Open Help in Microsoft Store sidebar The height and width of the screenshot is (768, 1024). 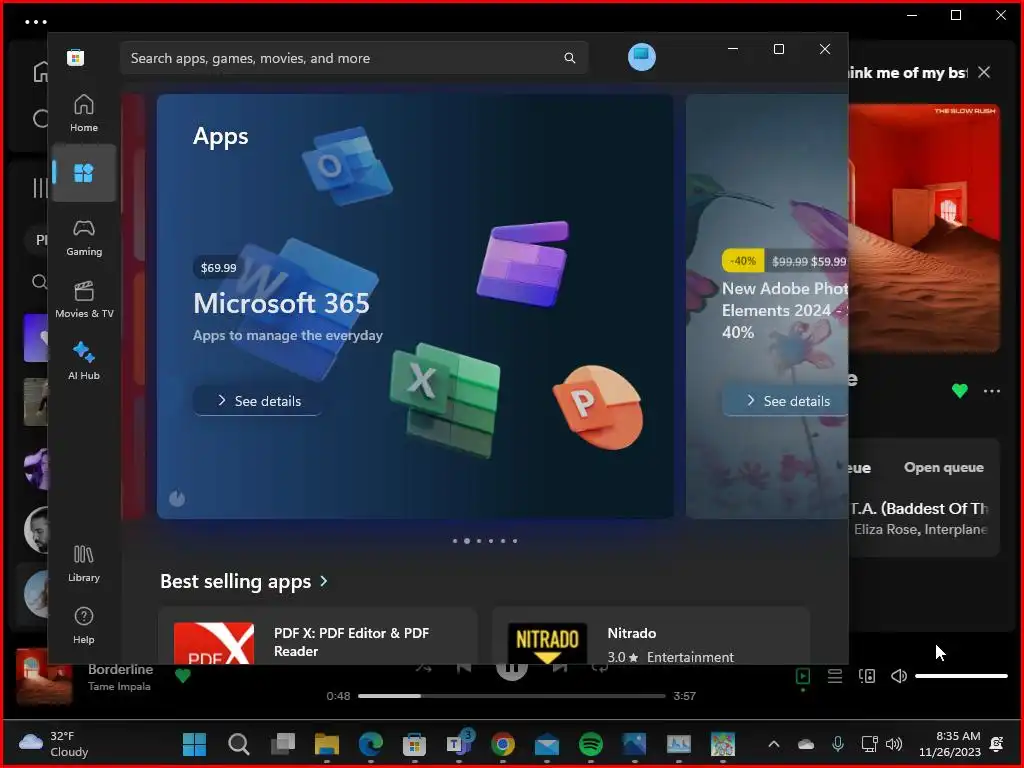point(84,625)
